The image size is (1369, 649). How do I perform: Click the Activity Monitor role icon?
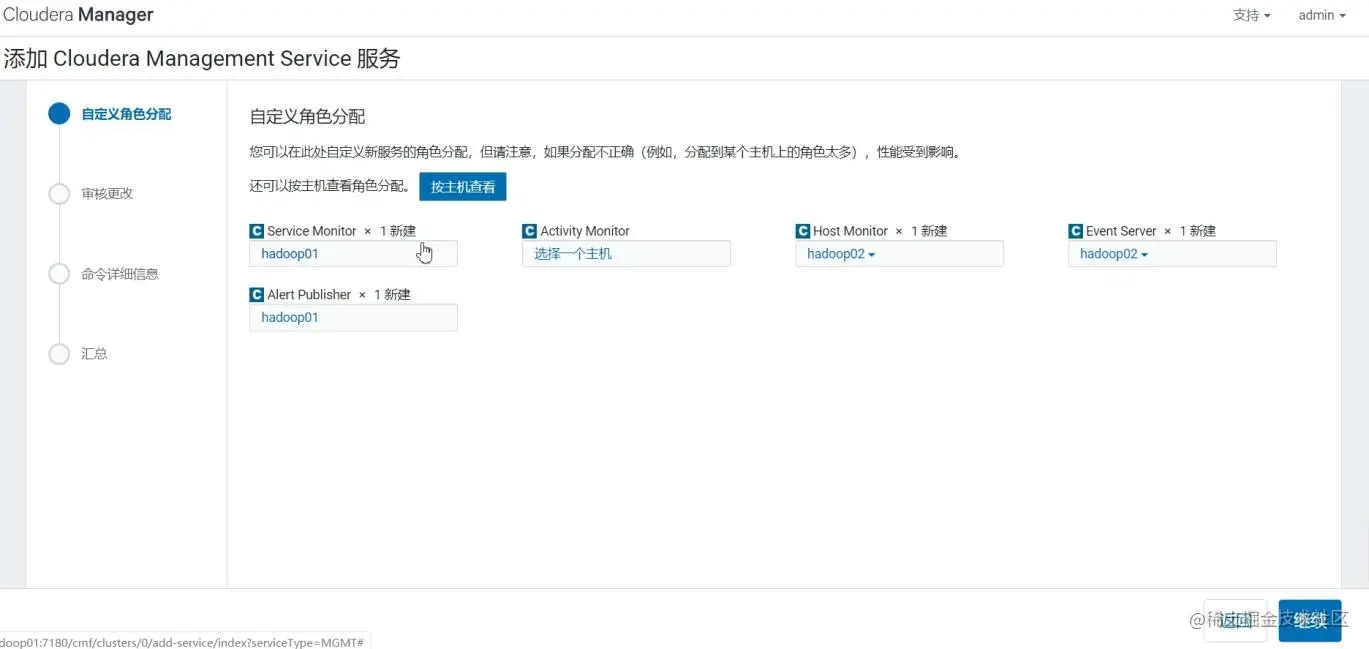click(529, 231)
